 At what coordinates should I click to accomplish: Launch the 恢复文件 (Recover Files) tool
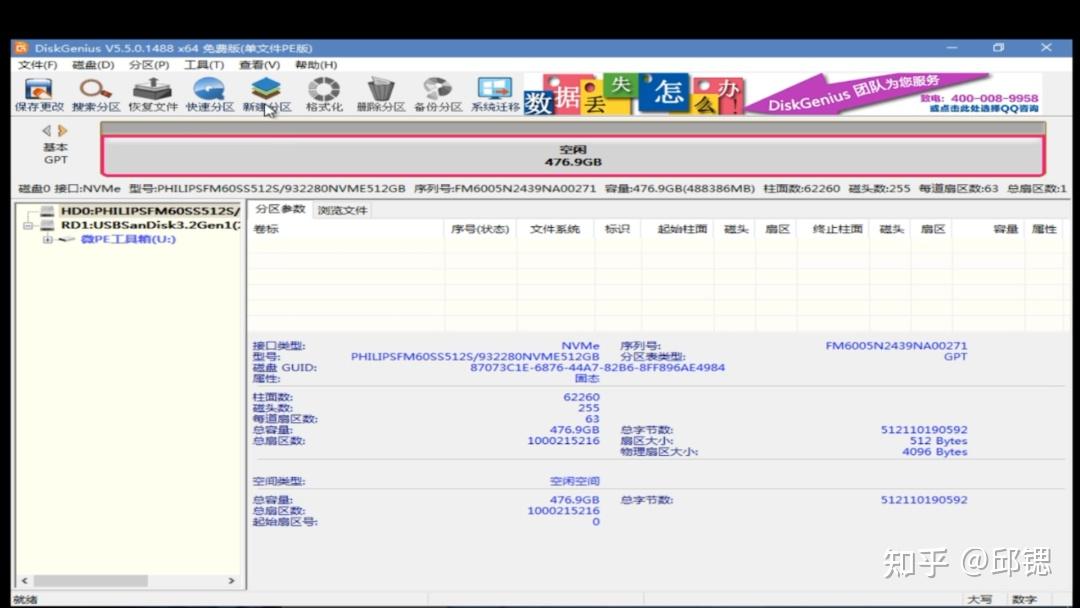click(x=152, y=94)
